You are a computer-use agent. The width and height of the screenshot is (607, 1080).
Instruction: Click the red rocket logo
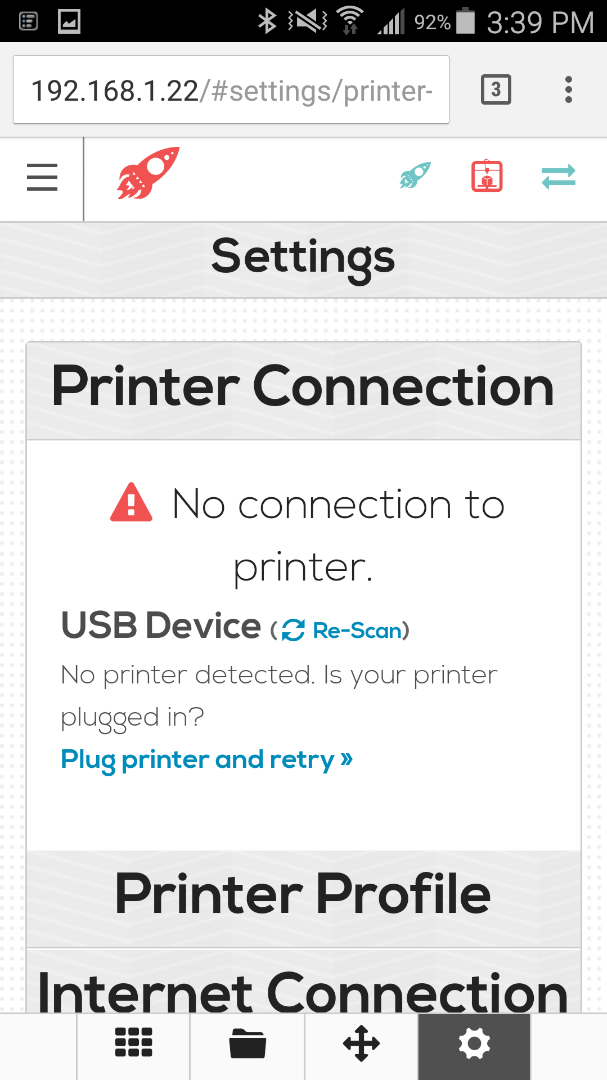click(x=148, y=173)
